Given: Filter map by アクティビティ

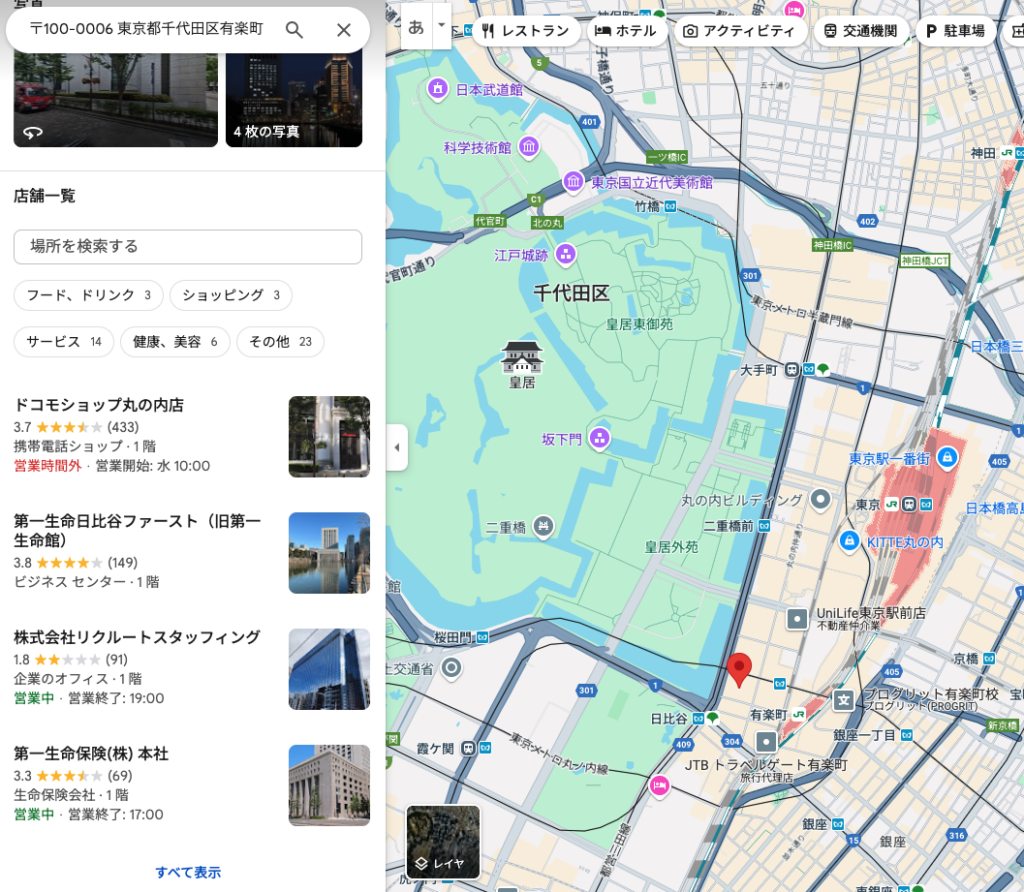Looking at the screenshot, I should [x=739, y=31].
